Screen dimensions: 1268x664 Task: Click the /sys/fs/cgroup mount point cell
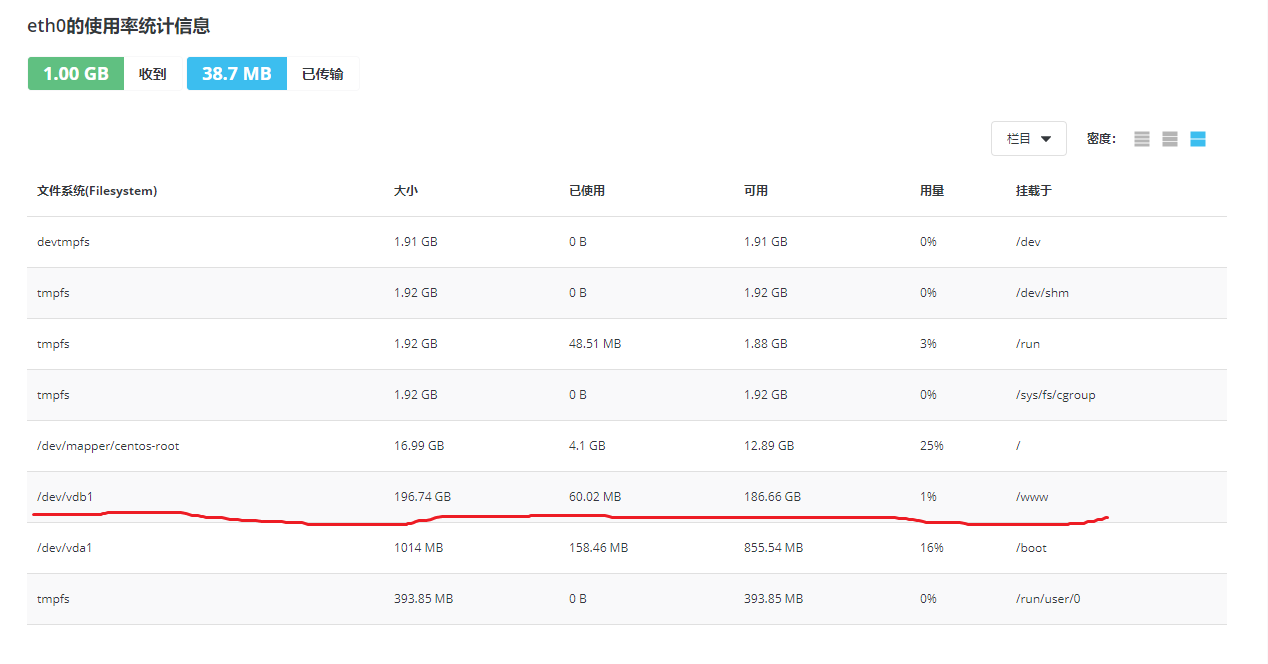pos(1056,395)
